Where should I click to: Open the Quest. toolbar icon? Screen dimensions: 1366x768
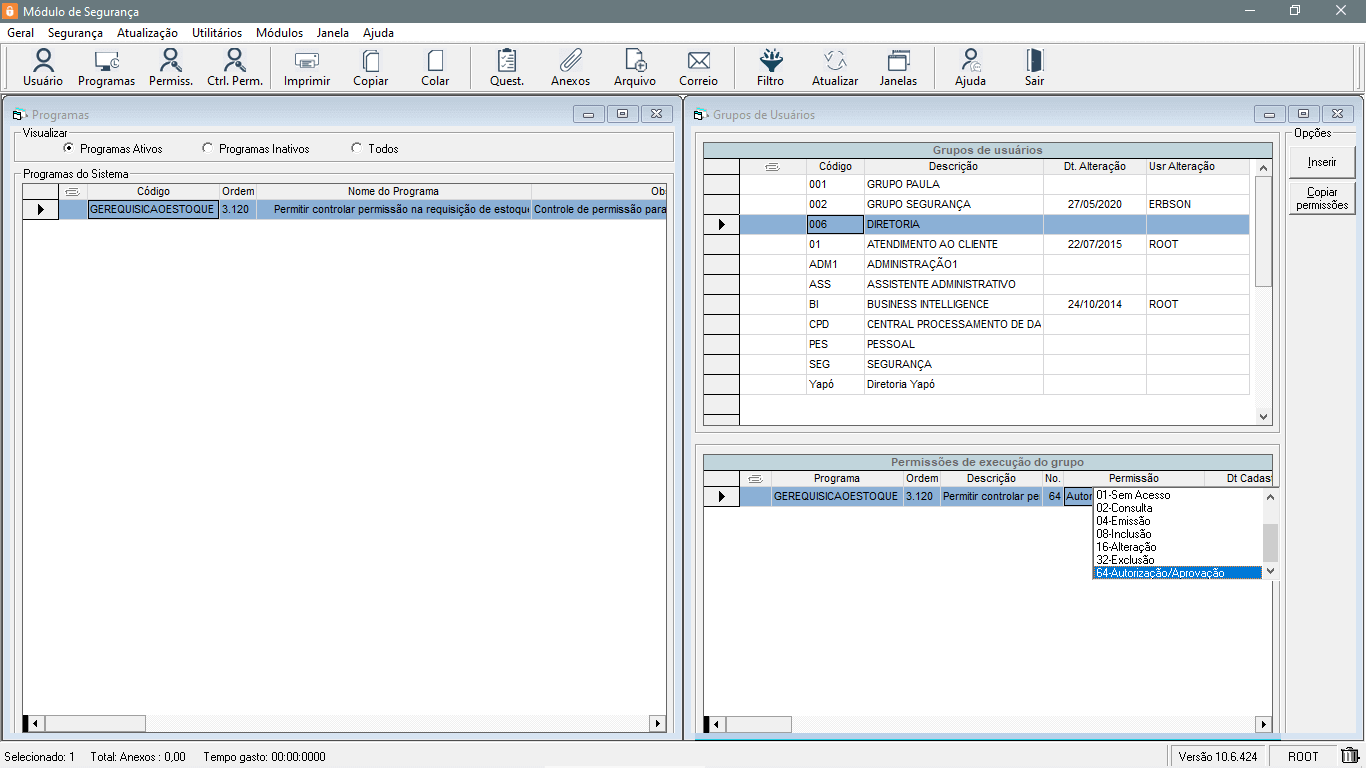507,68
